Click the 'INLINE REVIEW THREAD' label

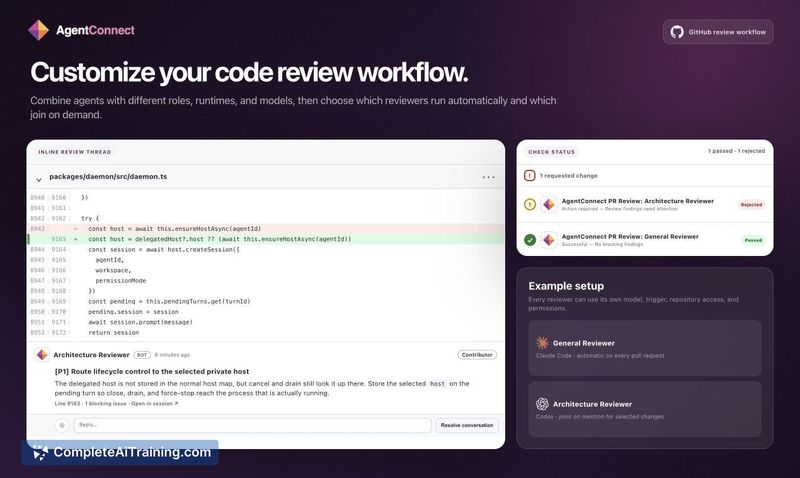tap(74, 152)
